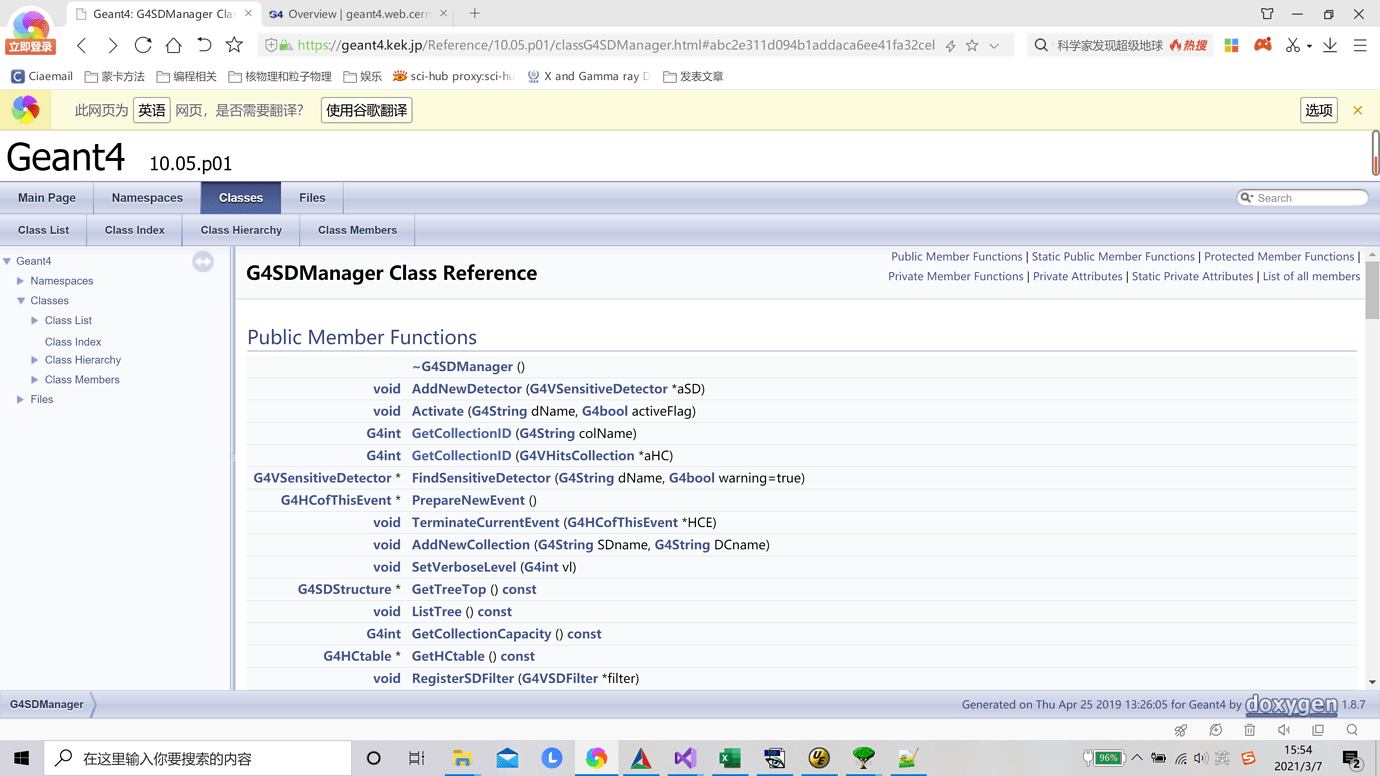Click the scissors screenshot tool icon
This screenshot has width=1380, height=776.
(x=1293, y=45)
